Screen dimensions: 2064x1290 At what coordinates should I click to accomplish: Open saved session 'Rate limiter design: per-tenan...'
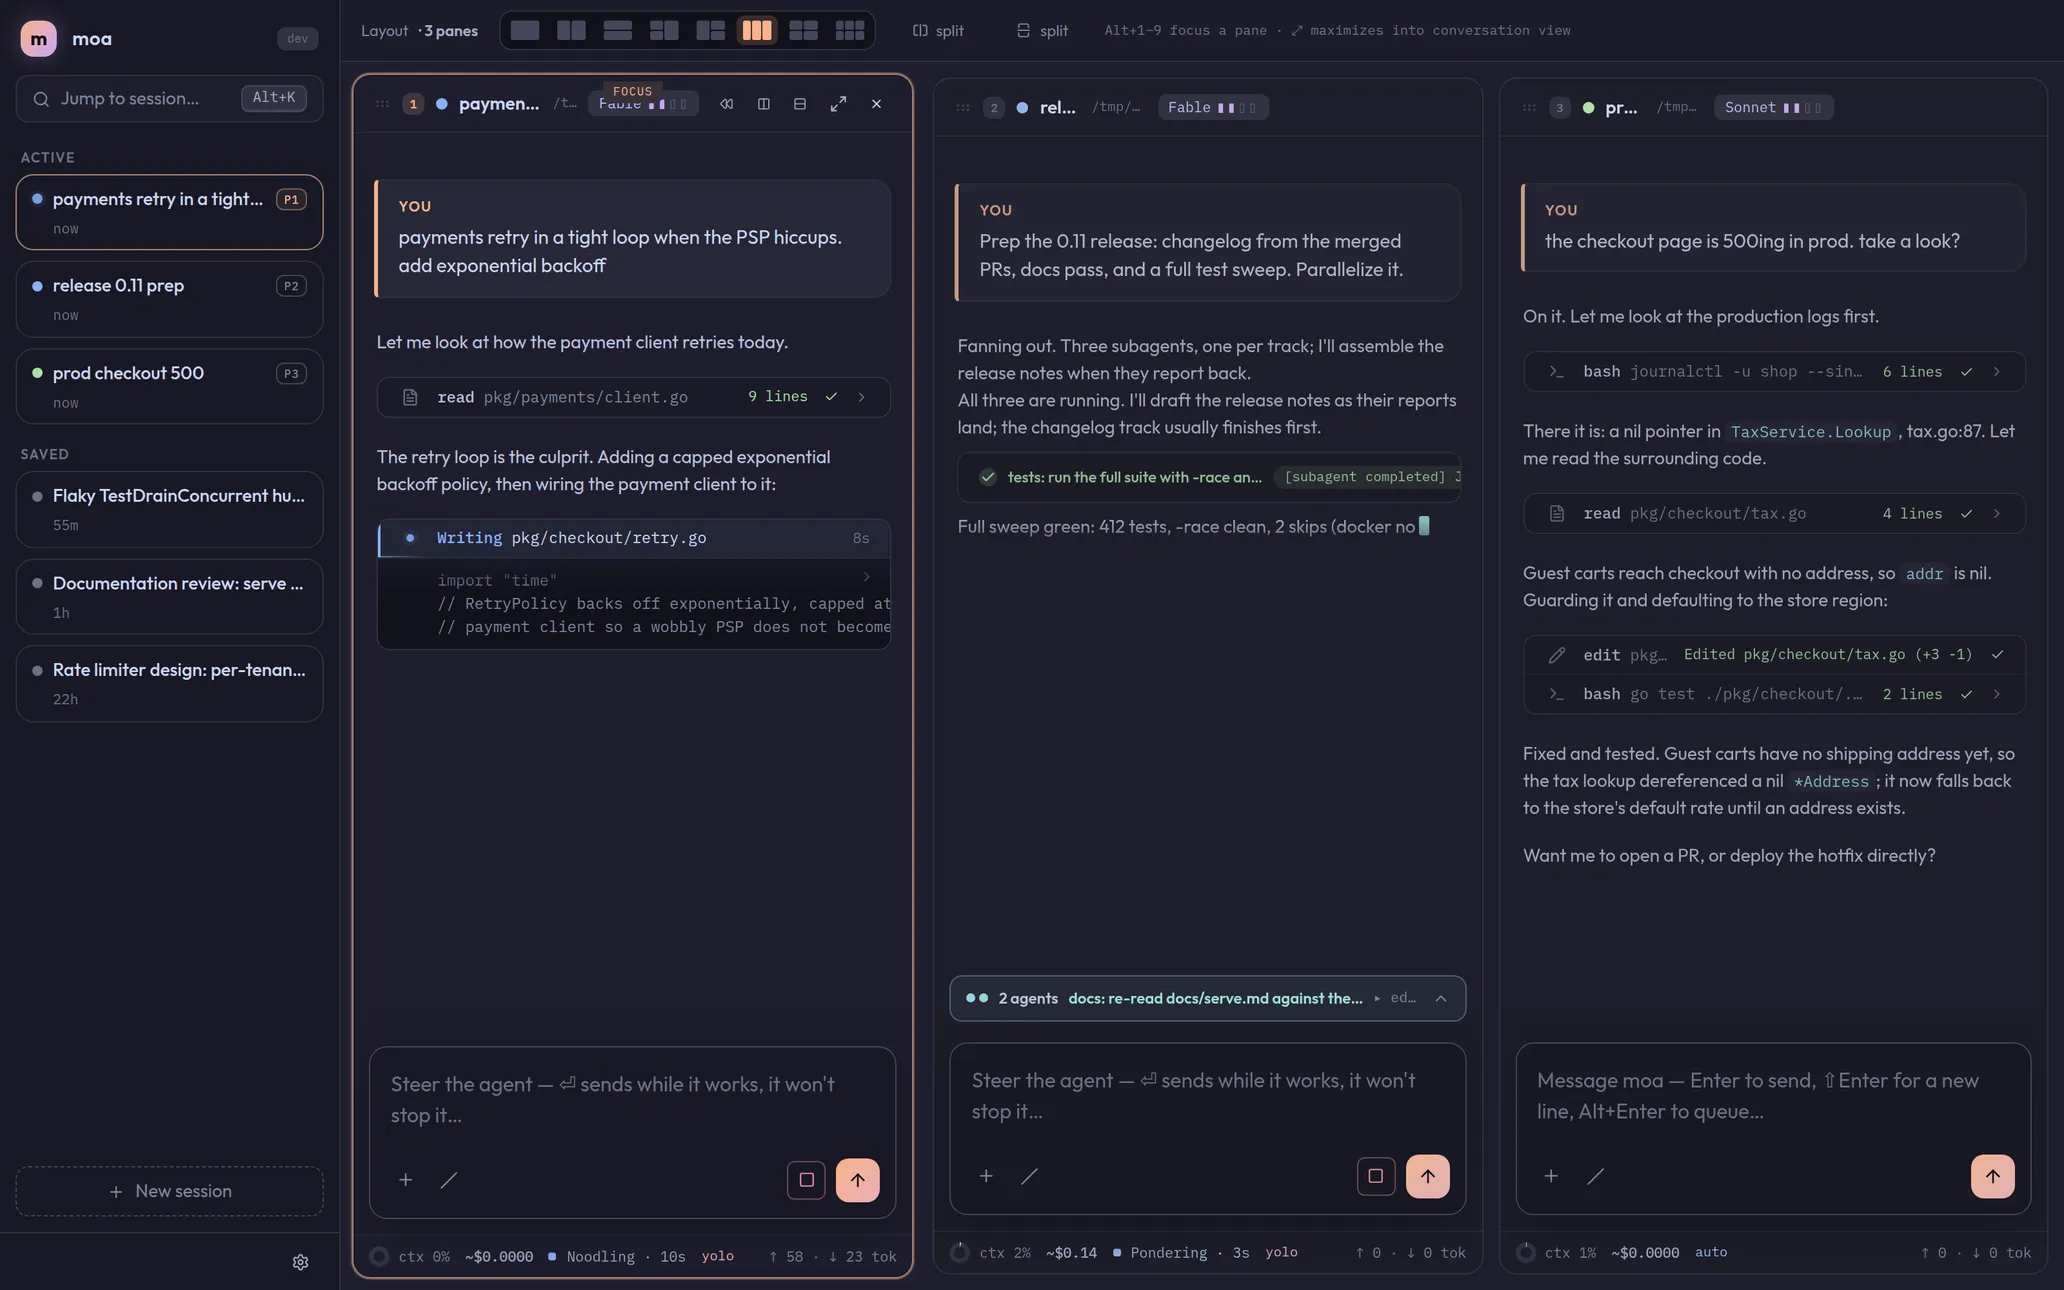169,683
